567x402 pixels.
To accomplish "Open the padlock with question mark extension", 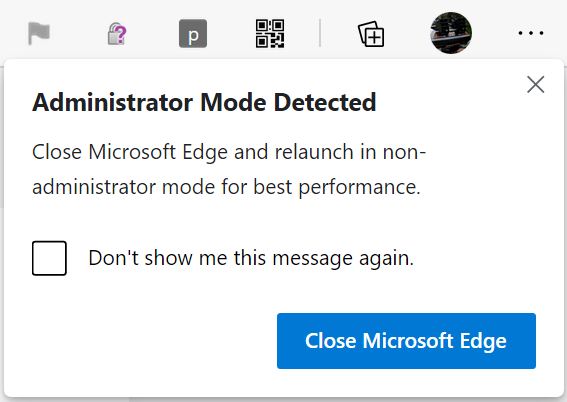I will (117, 33).
